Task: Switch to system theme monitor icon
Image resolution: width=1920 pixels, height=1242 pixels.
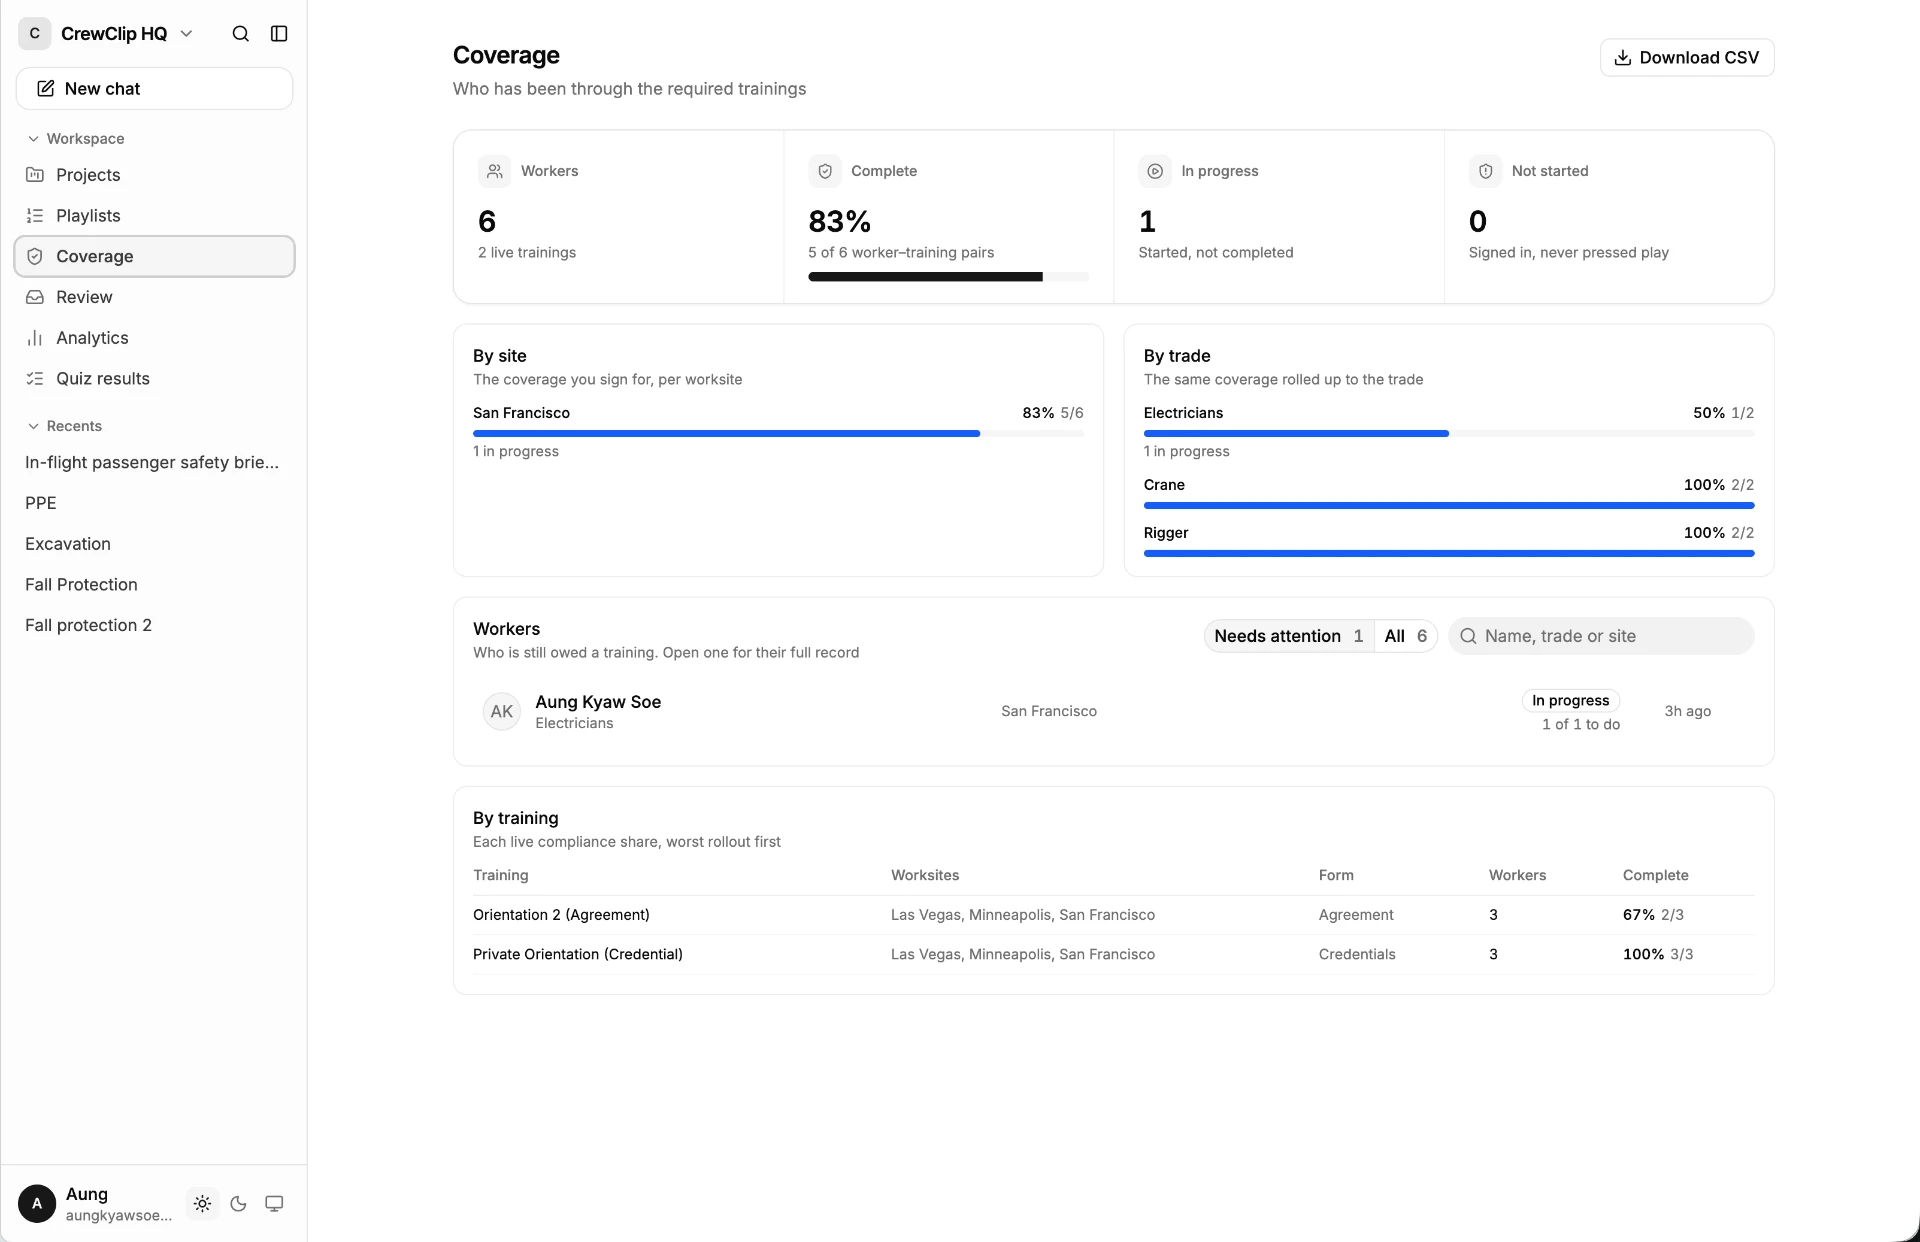Action: click(x=274, y=1204)
